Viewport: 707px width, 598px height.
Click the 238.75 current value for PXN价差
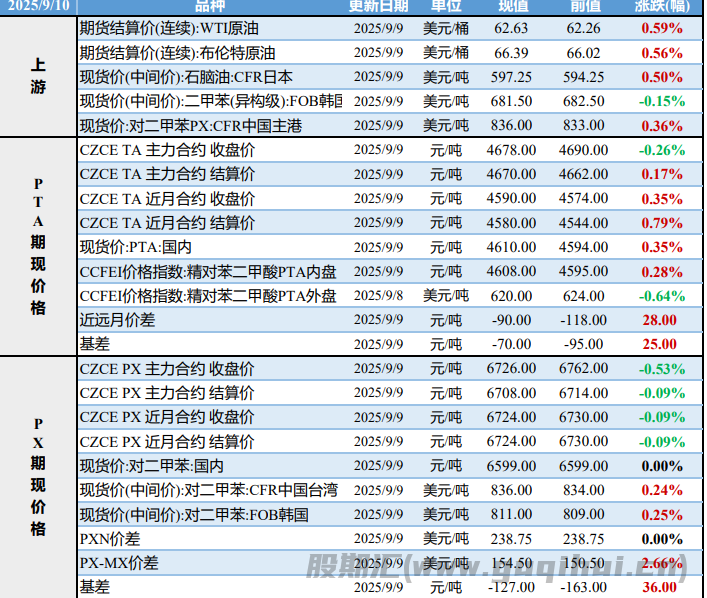tap(511, 538)
